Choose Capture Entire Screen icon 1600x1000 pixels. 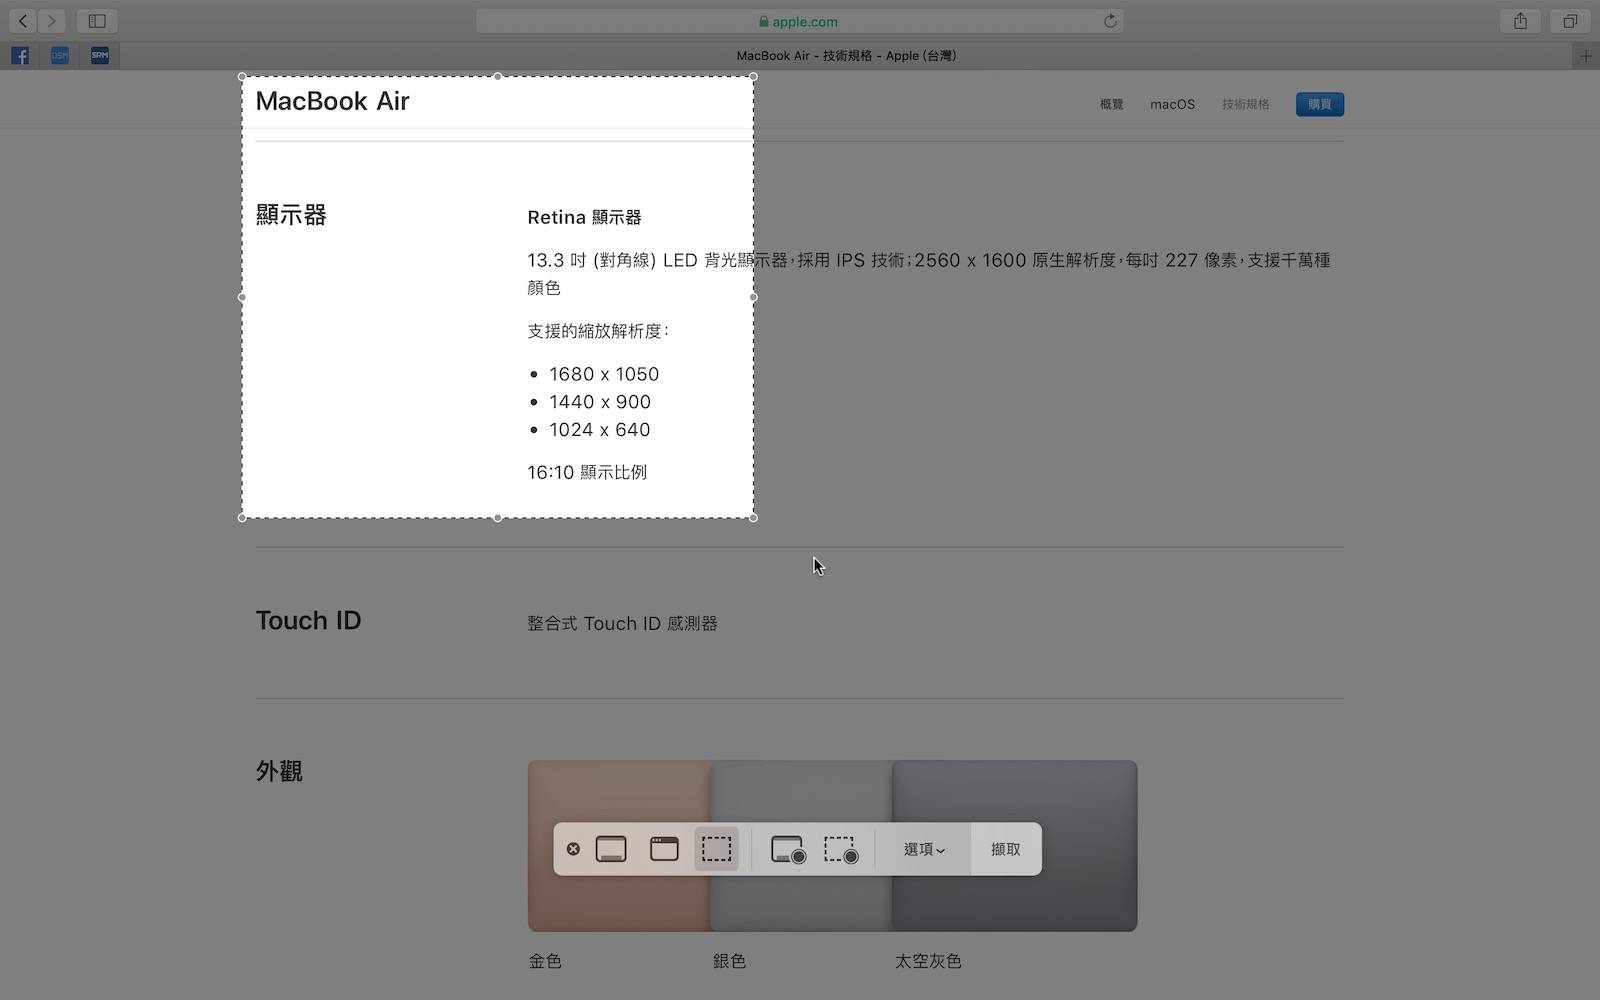pos(611,849)
